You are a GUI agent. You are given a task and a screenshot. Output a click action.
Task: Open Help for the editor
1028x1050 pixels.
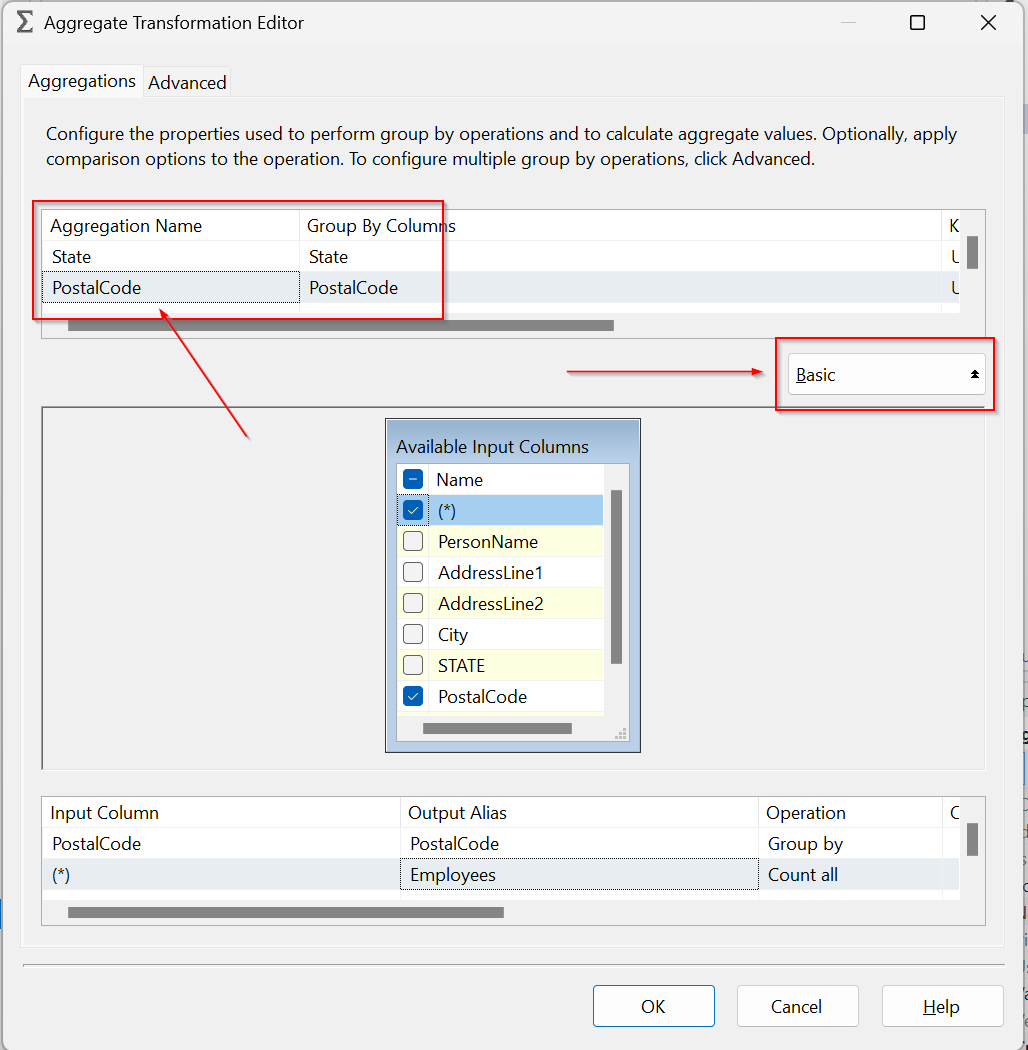coord(942,1006)
